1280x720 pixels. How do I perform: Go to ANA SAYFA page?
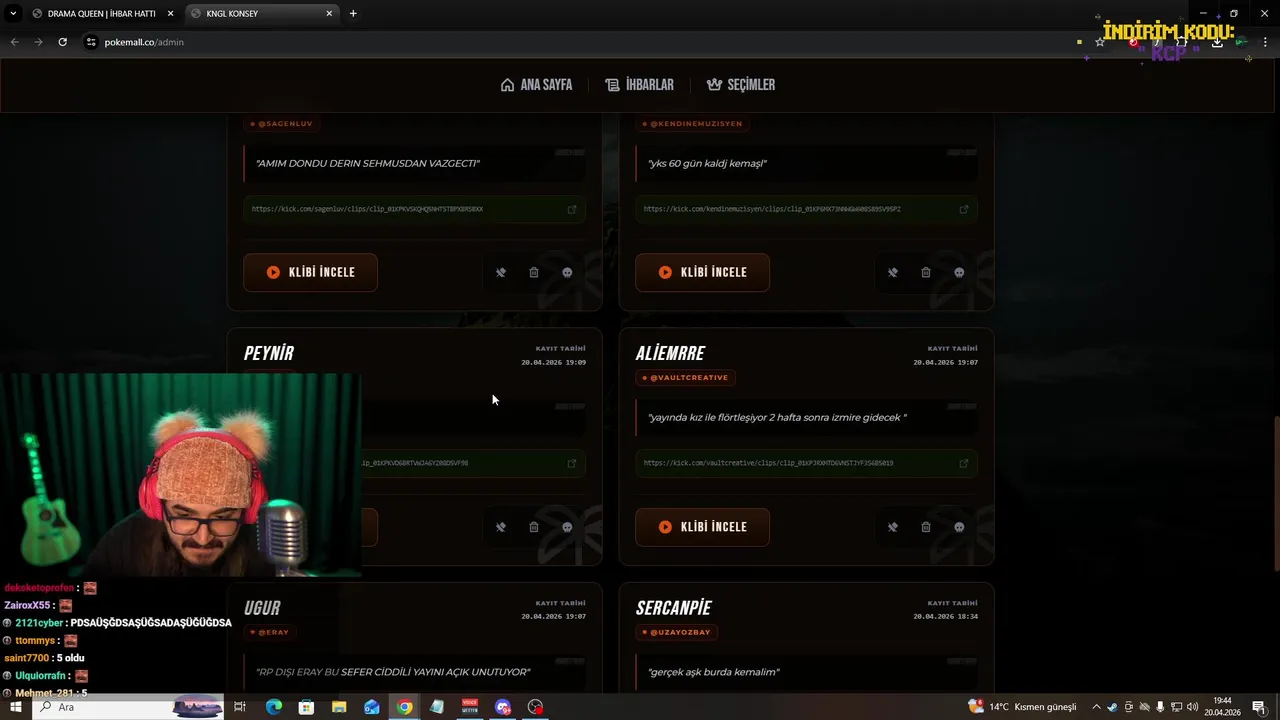(x=537, y=85)
